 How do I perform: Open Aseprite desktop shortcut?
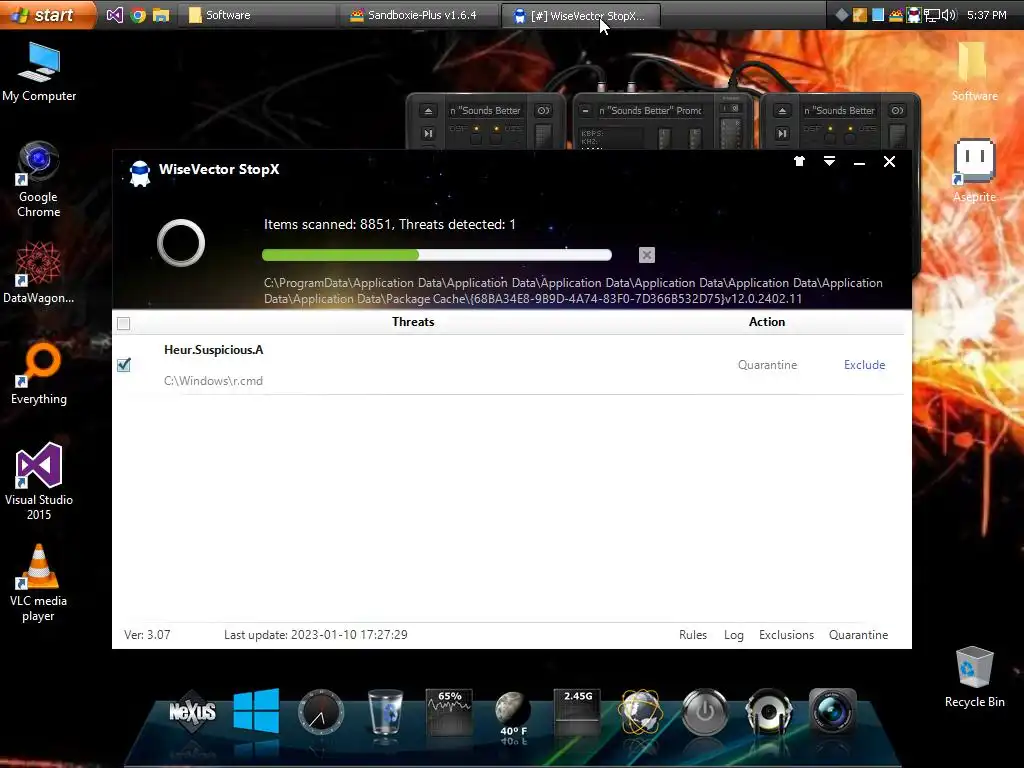pos(974,171)
